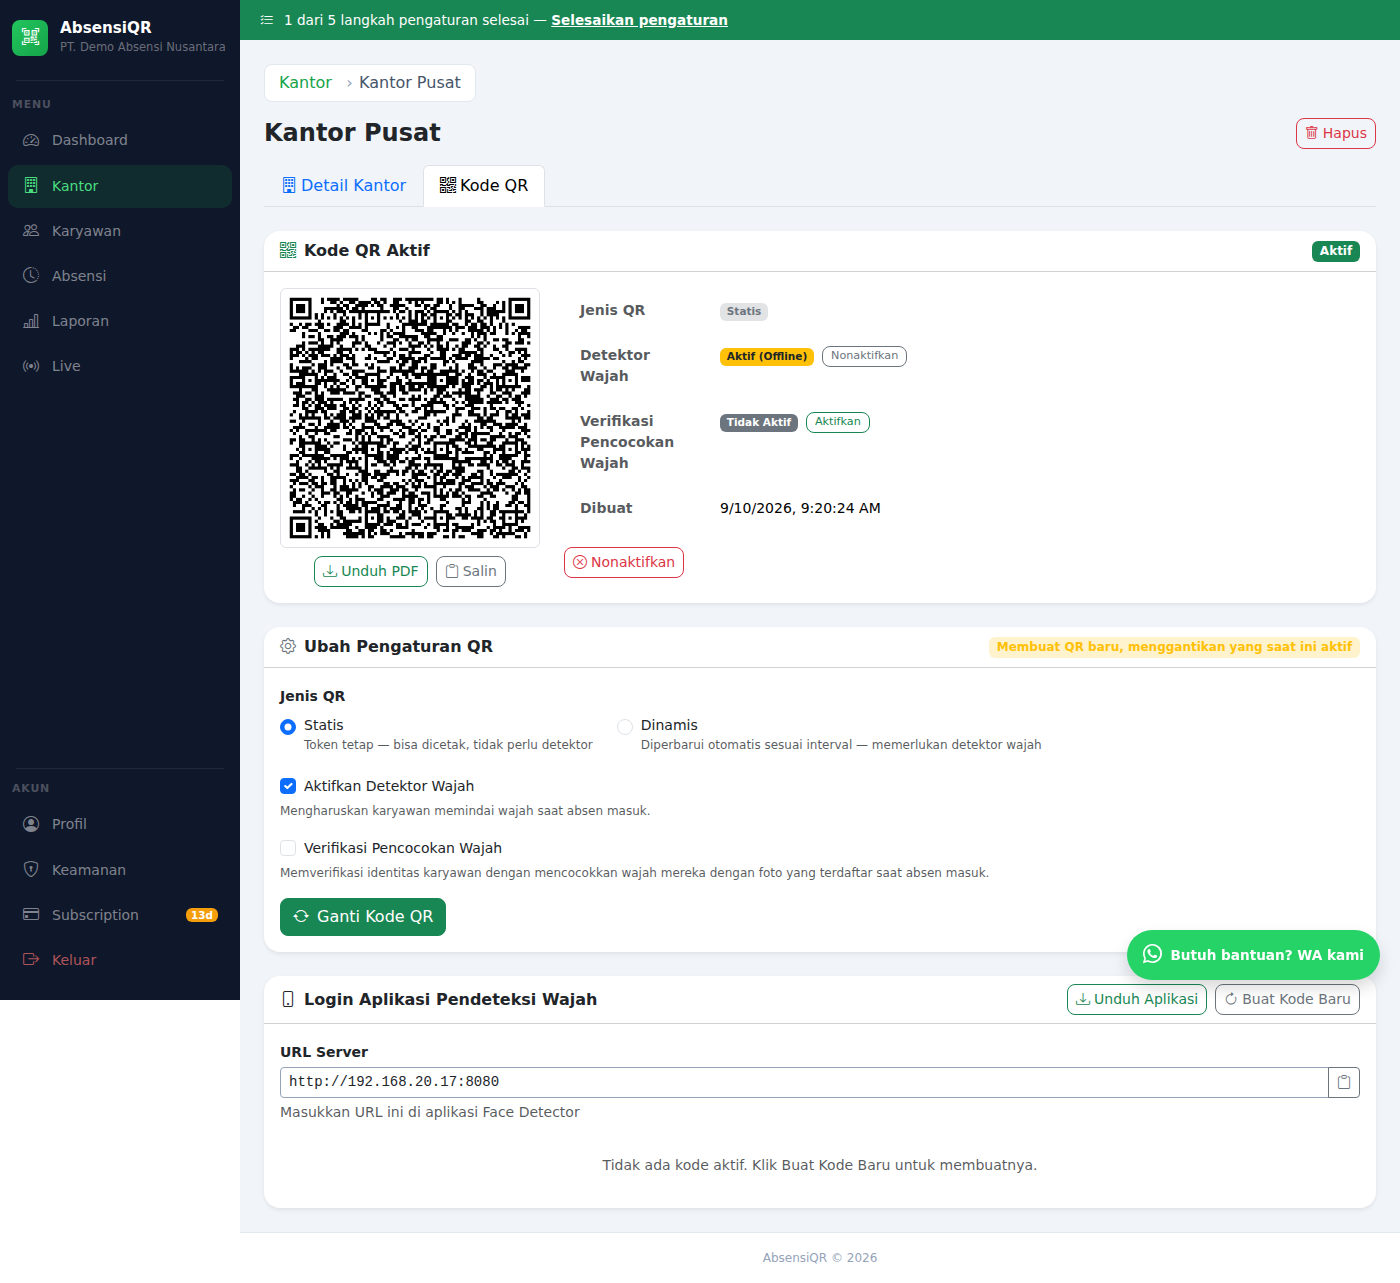
Task: Click the Hapus button
Action: coord(1336,133)
